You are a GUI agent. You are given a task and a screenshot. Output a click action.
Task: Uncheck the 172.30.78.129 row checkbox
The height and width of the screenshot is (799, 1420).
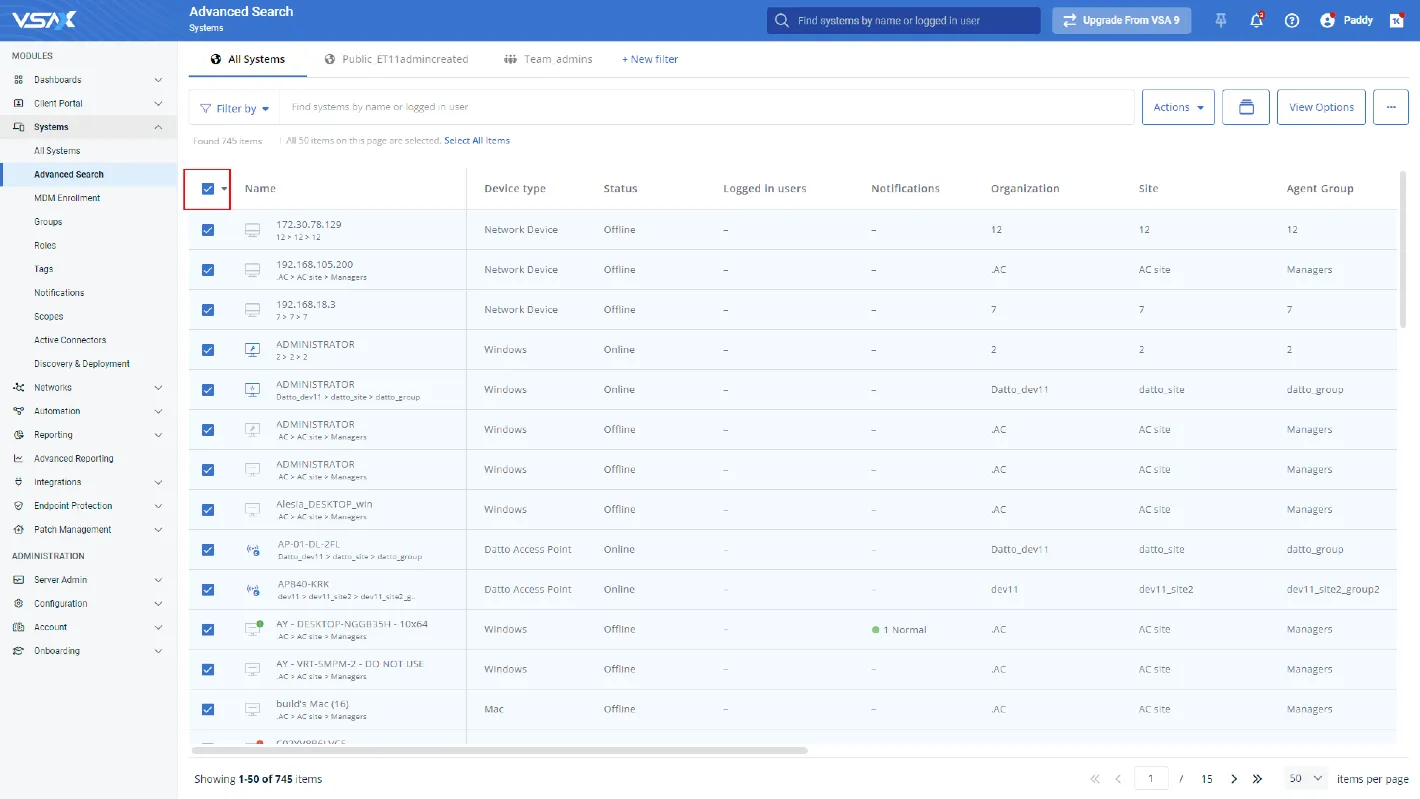click(x=208, y=230)
